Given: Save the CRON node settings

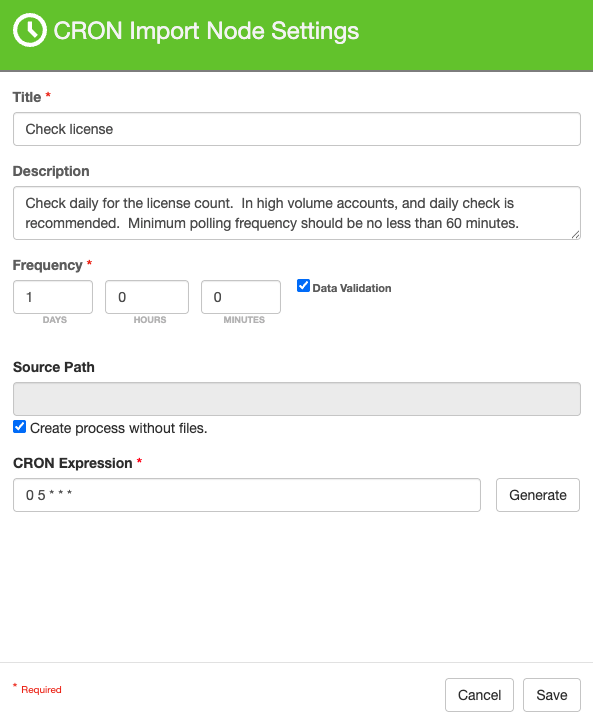Looking at the screenshot, I should (551, 695).
